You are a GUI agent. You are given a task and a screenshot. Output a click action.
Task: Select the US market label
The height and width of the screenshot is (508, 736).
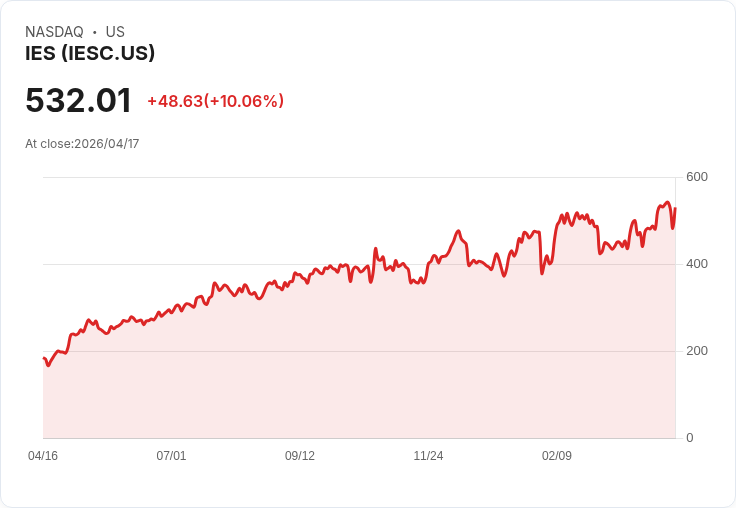(115, 32)
